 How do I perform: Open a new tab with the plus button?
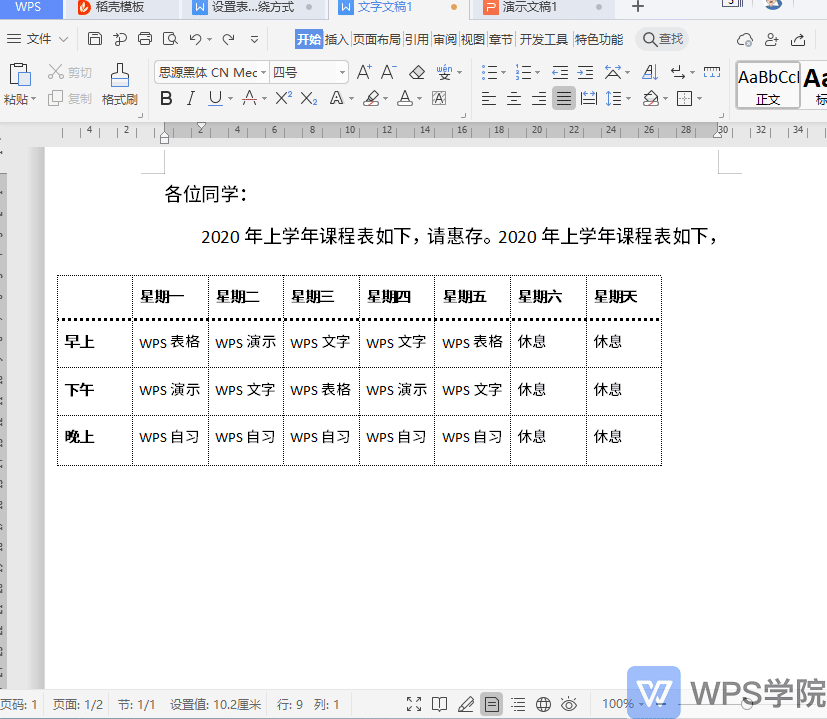tap(638, 7)
